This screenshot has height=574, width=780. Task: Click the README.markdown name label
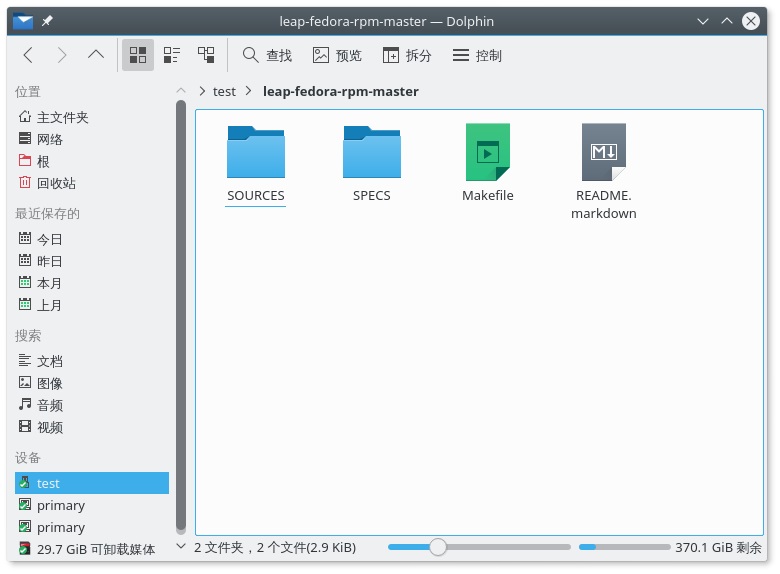click(603, 204)
